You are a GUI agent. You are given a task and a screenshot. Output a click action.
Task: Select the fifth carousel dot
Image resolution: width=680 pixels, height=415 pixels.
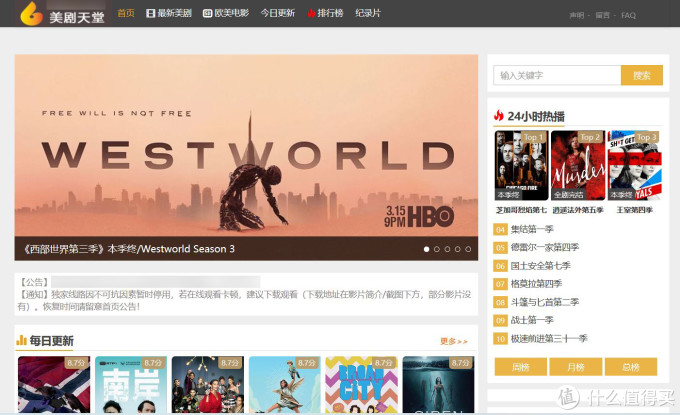tap(468, 249)
